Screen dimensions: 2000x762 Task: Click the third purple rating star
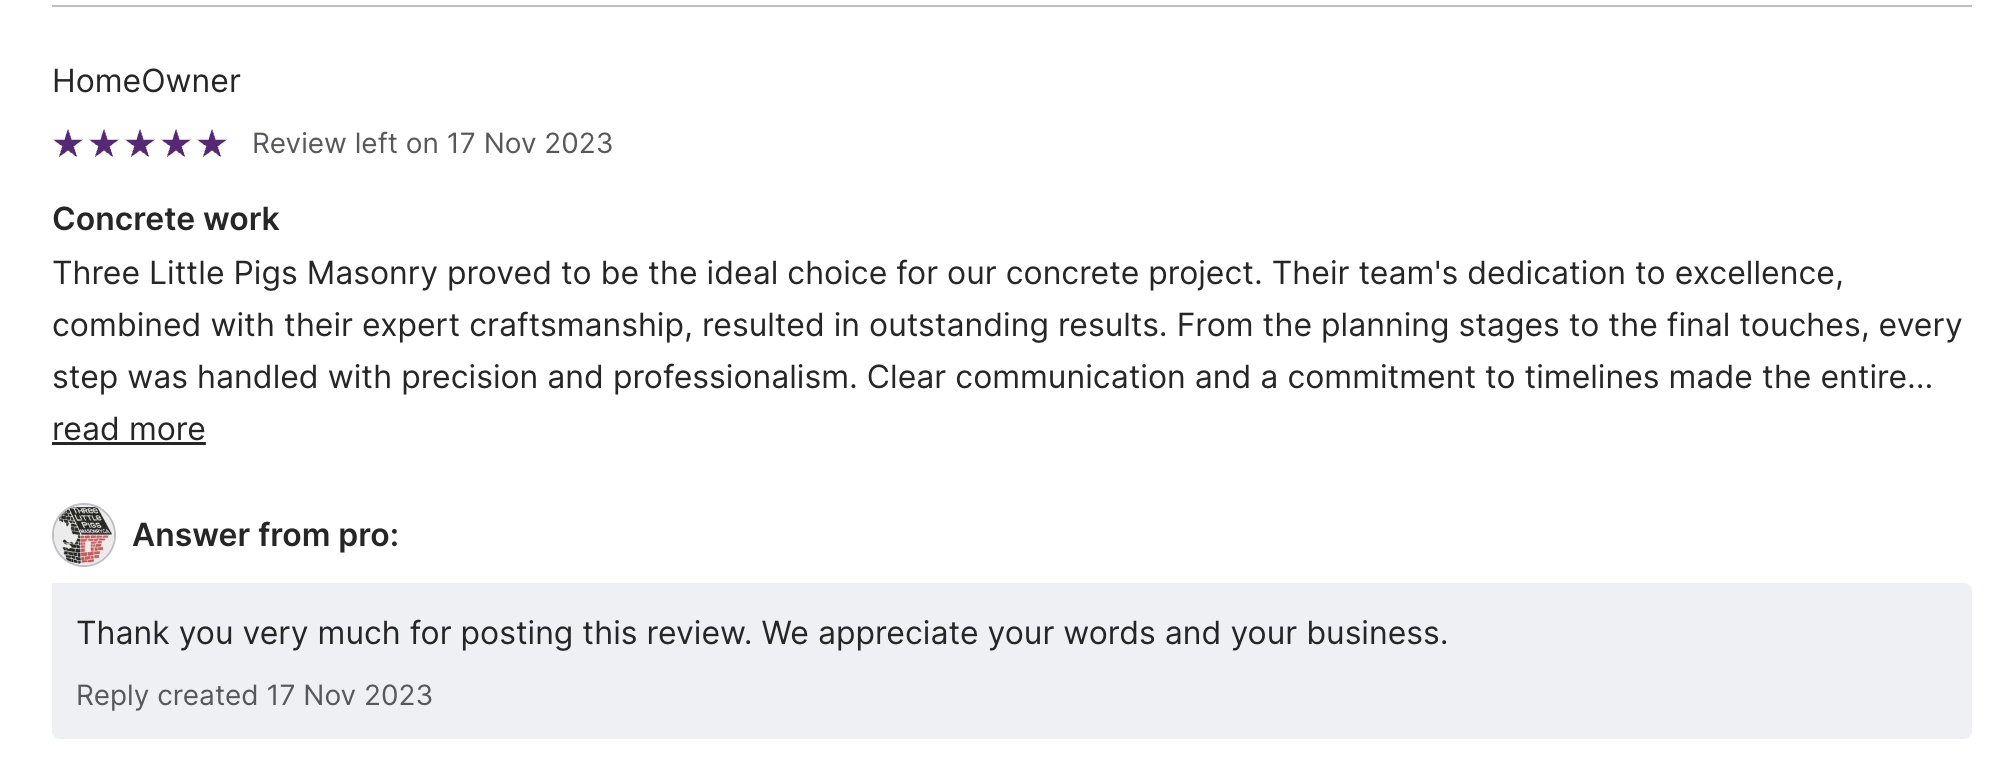click(140, 144)
